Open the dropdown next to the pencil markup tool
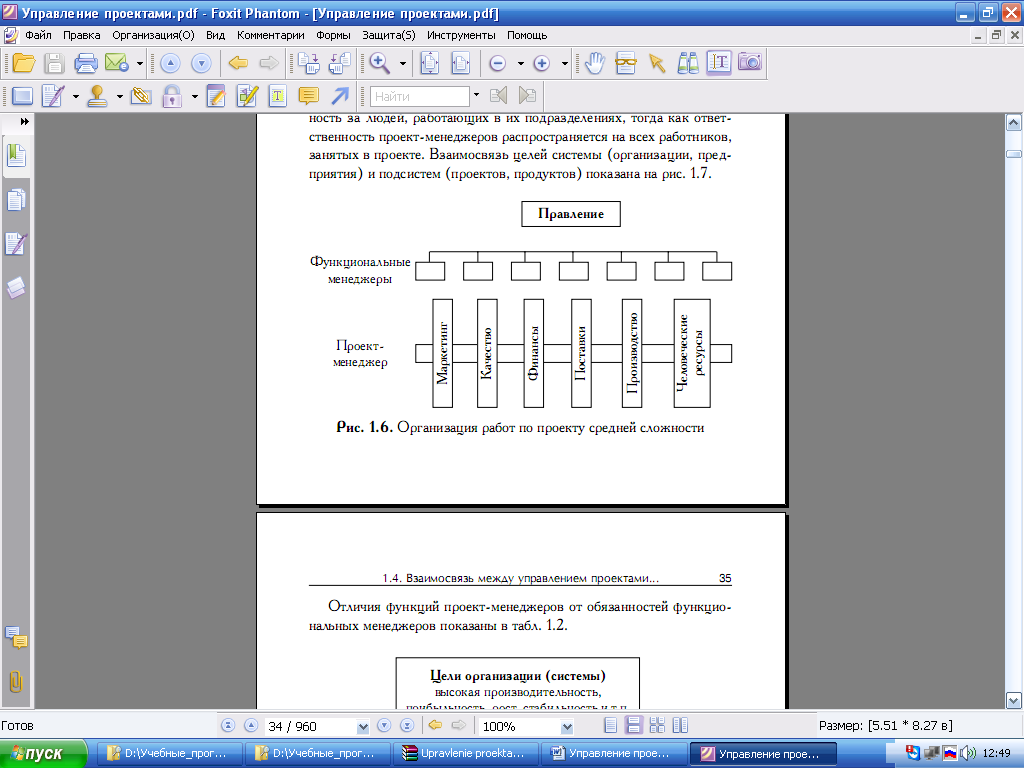Viewport: 1024px width, 768px height. [76, 97]
